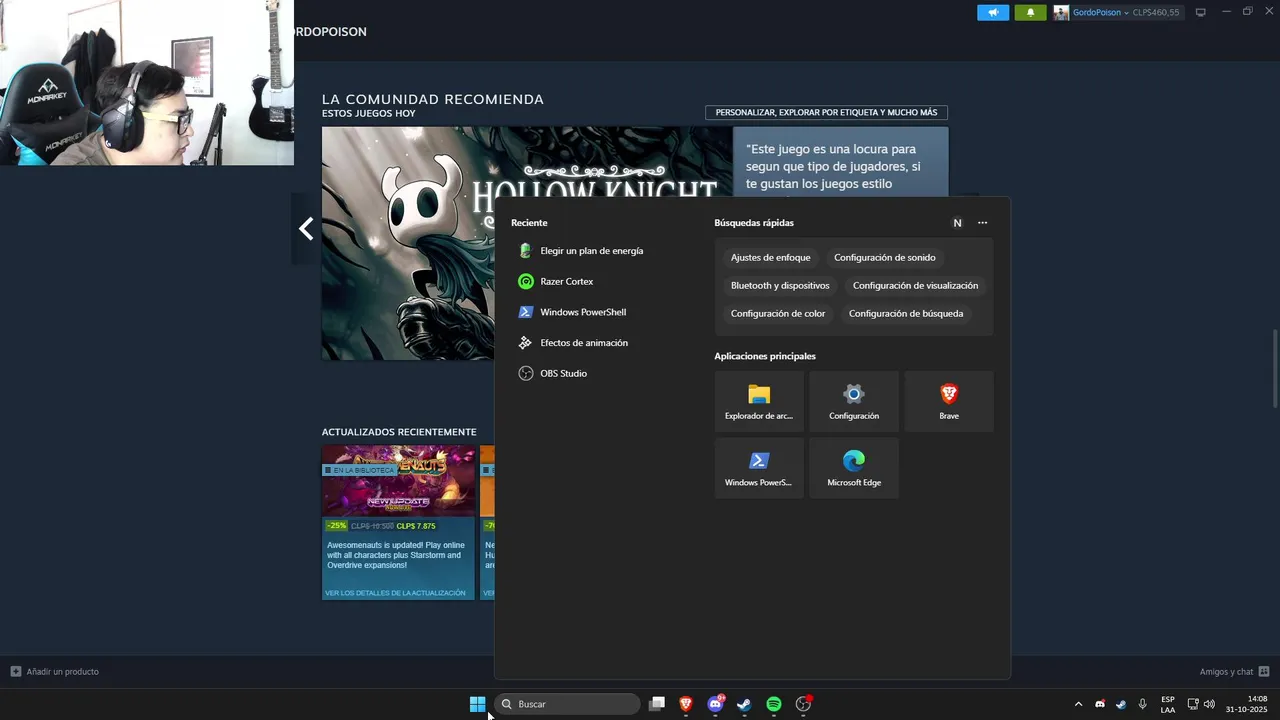Click Personalizar, explorar por etiqueta button

click(x=826, y=113)
